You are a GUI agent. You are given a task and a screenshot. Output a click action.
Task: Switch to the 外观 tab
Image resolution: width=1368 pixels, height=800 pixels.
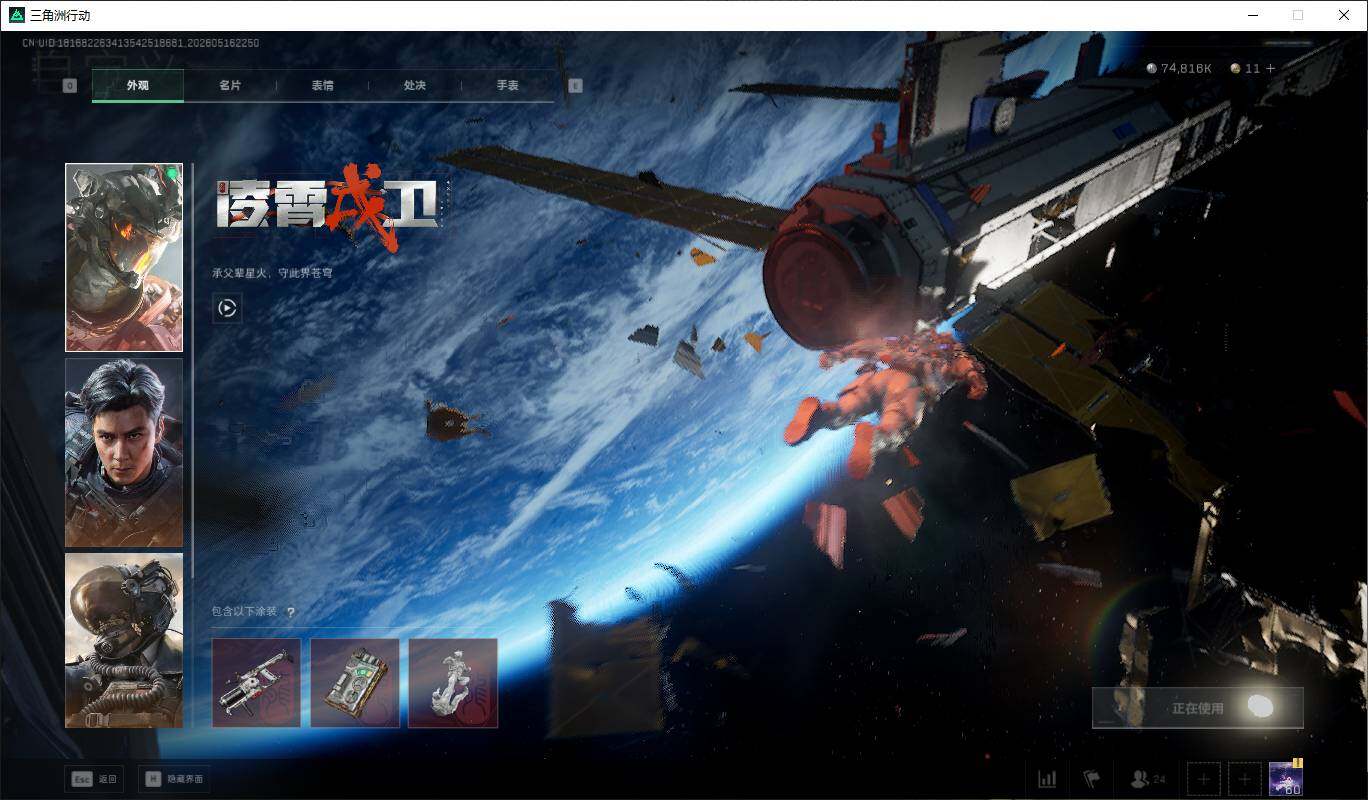pos(138,86)
